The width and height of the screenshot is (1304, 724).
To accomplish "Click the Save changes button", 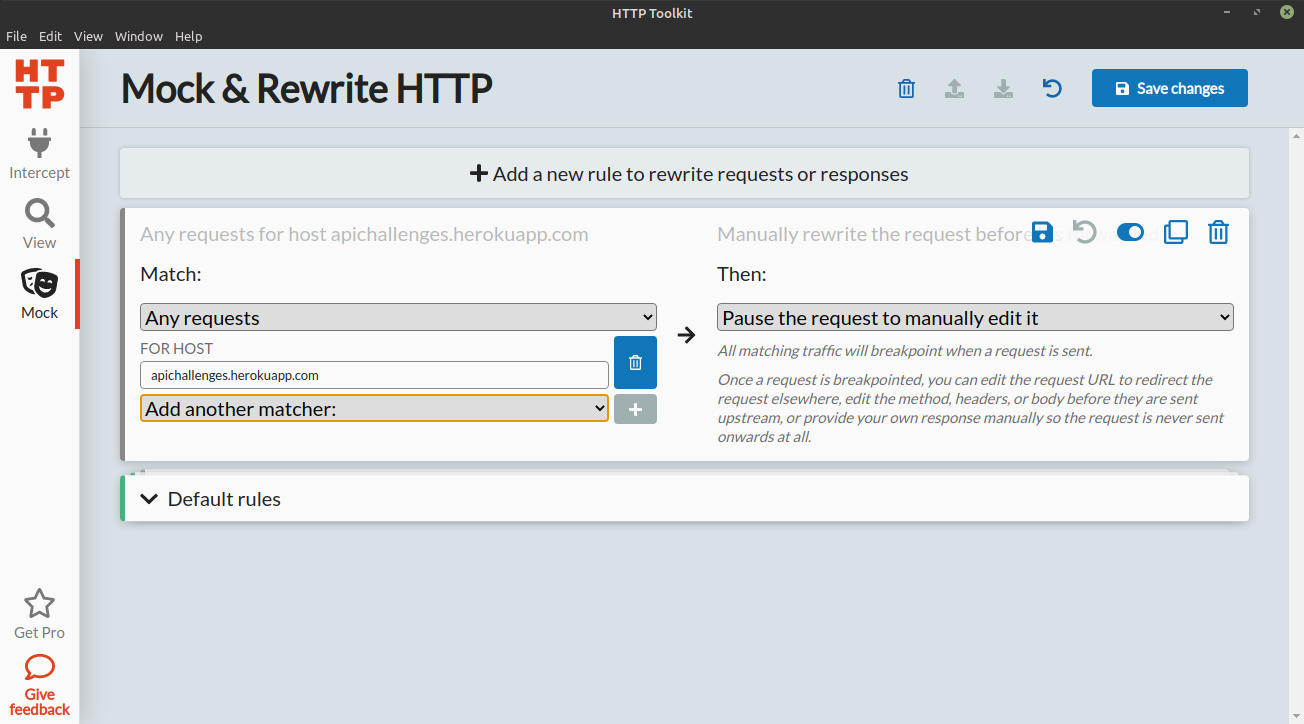I will [x=1170, y=88].
